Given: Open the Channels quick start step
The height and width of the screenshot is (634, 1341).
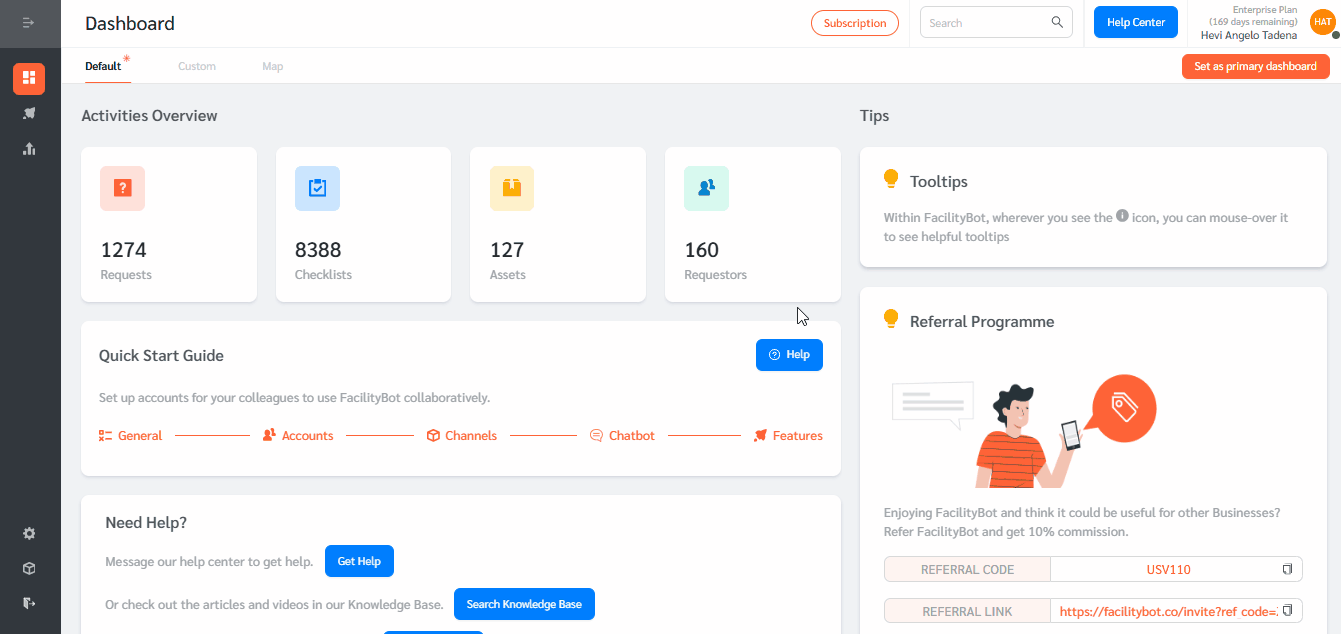Looking at the screenshot, I should click(x=462, y=436).
